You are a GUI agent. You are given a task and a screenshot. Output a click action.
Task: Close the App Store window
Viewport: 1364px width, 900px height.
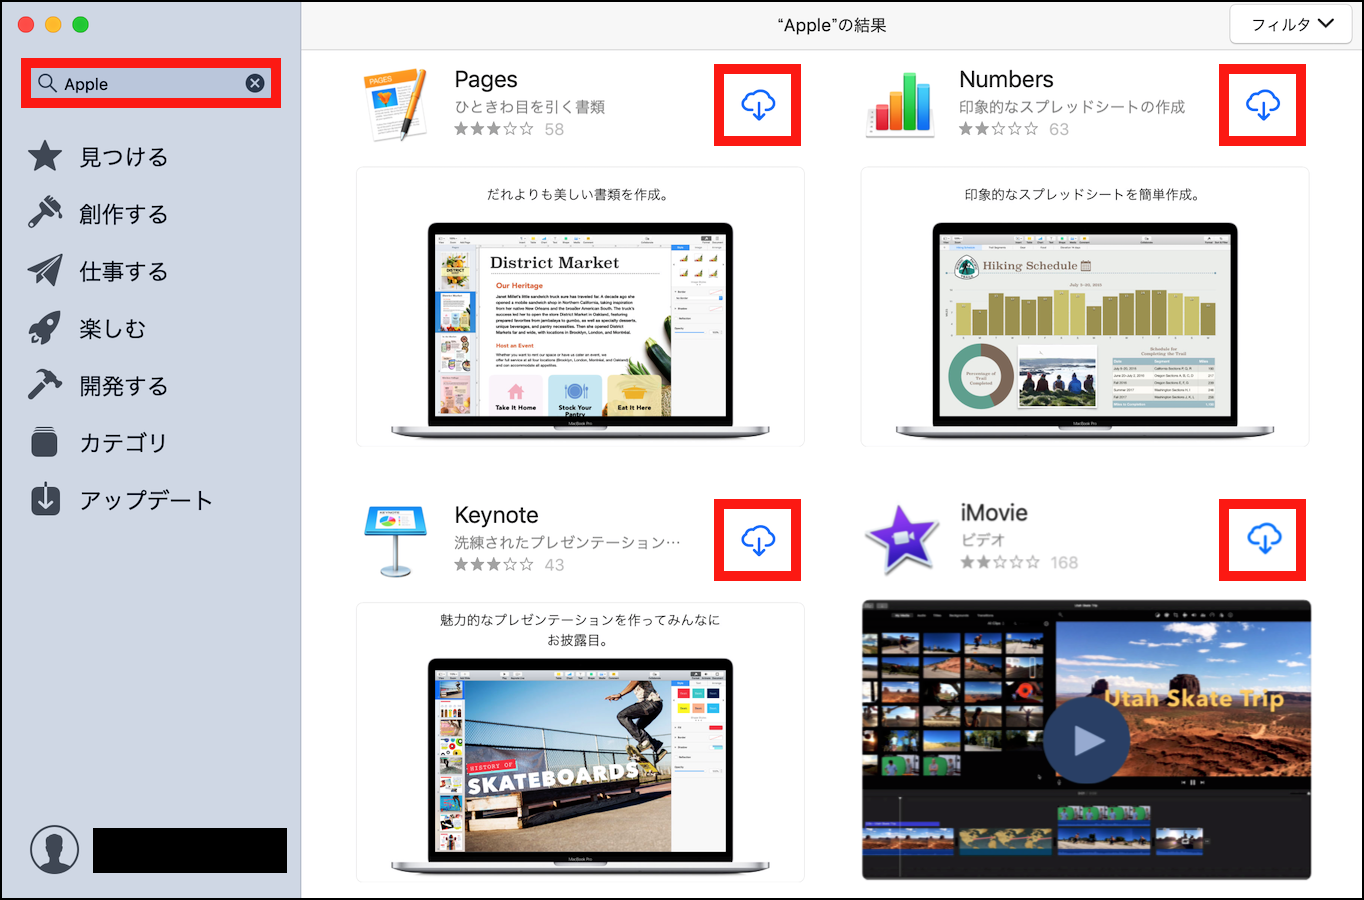pos(26,24)
